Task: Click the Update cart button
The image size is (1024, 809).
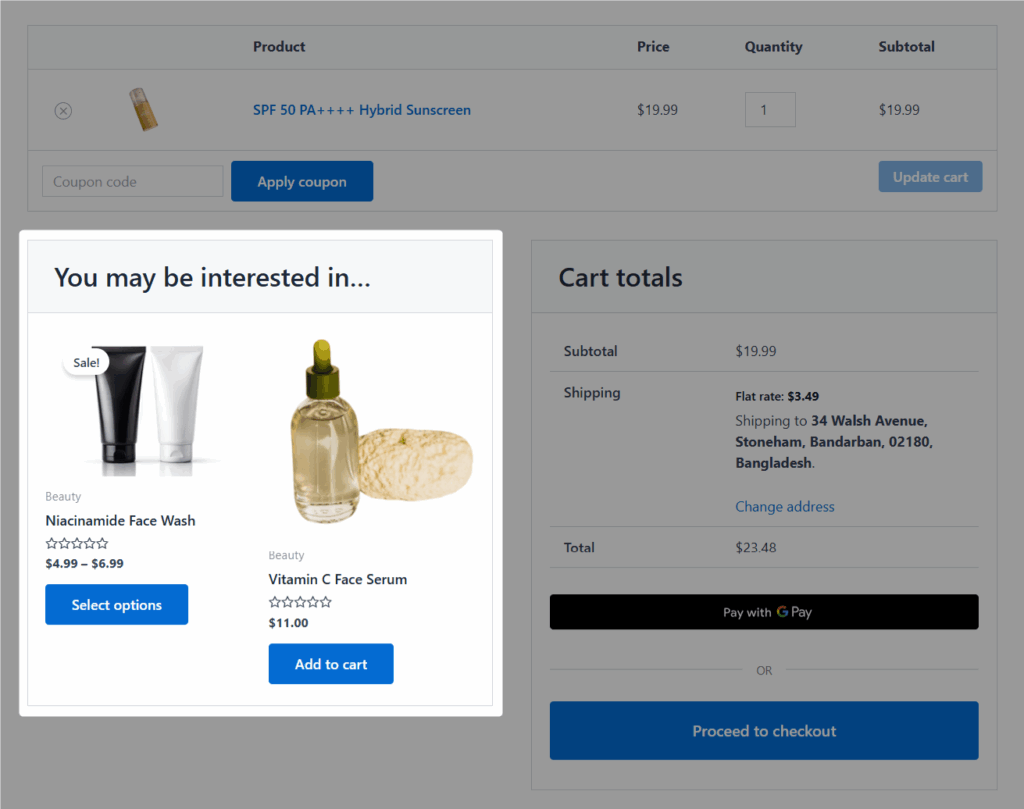Action: pos(930,177)
